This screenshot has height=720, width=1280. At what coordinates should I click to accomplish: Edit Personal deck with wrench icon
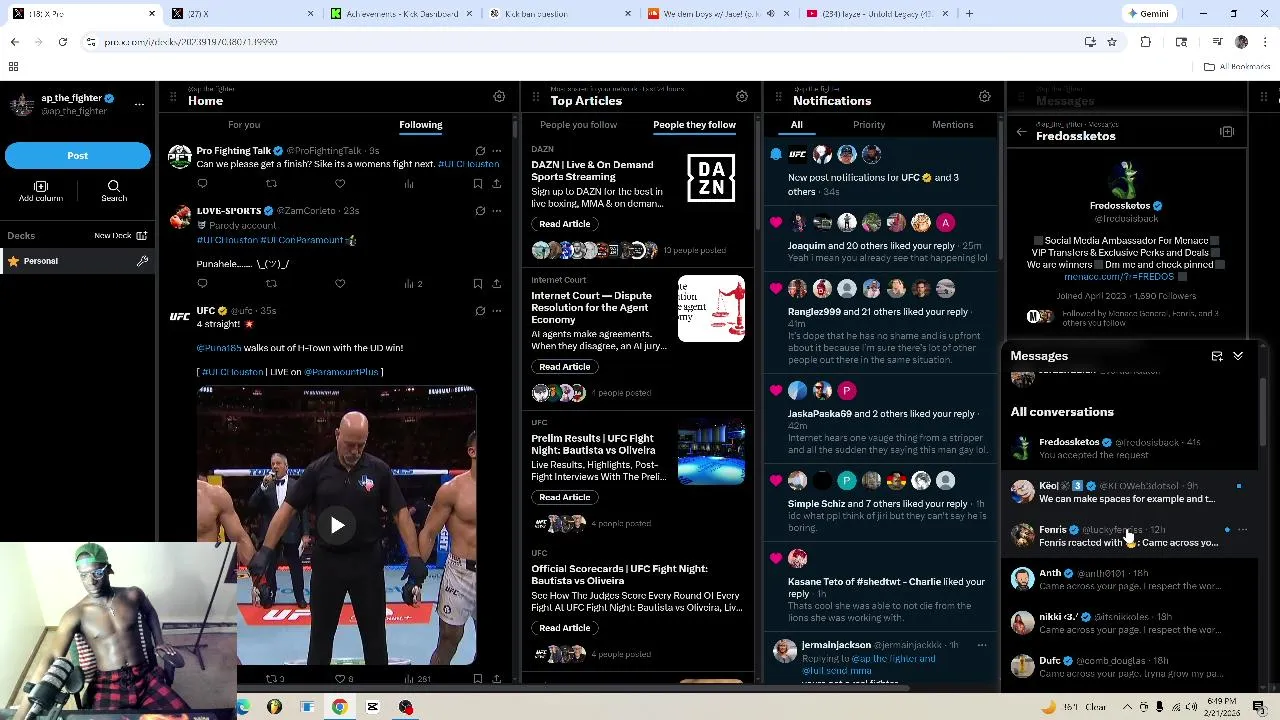point(142,261)
